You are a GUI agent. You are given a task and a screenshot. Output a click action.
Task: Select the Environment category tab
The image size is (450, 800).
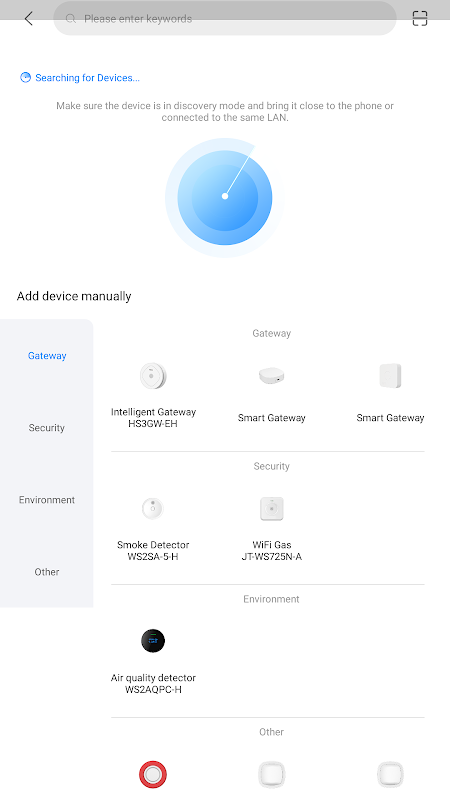(x=47, y=499)
